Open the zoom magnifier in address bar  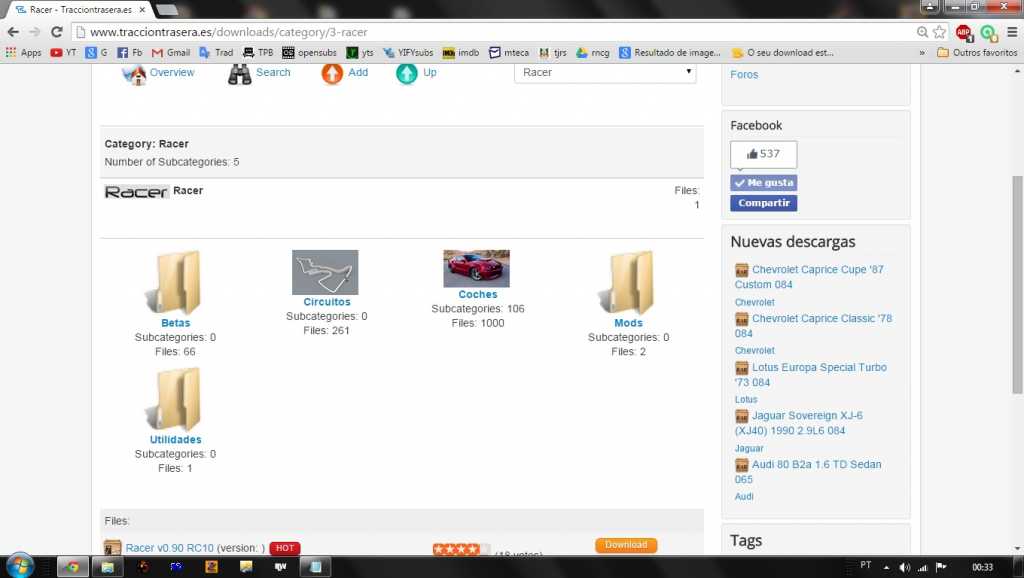point(922,32)
